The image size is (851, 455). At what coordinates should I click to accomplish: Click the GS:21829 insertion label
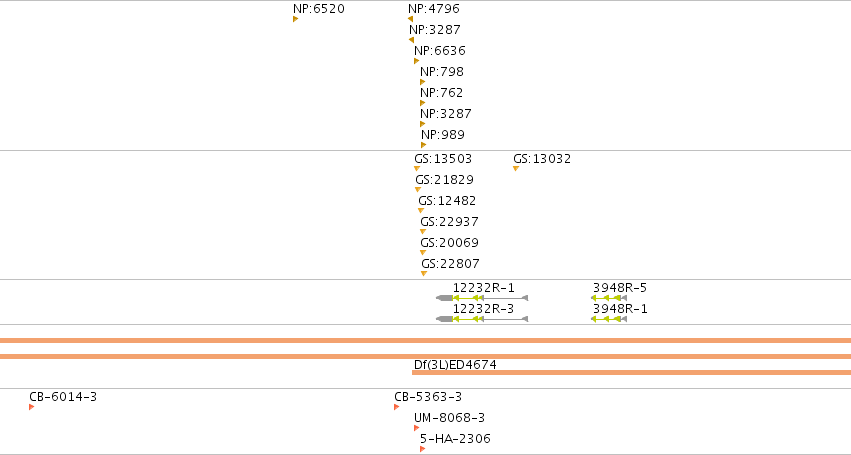pyautogui.click(x=444, y=180)
